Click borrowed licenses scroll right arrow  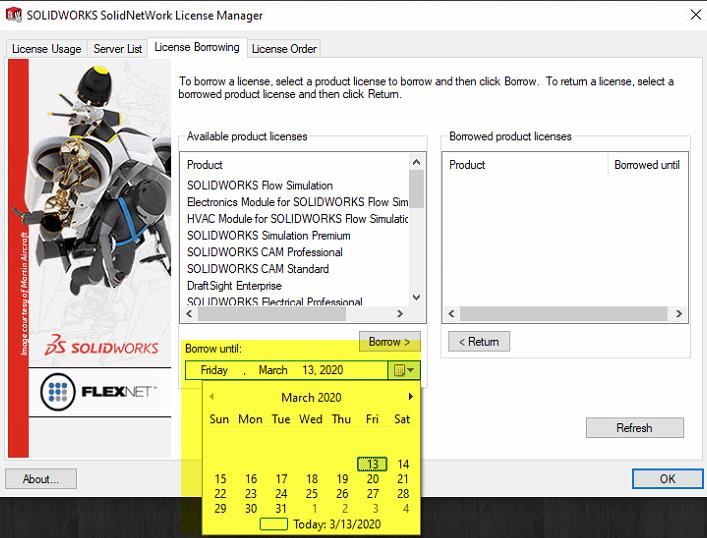(679, 313)
